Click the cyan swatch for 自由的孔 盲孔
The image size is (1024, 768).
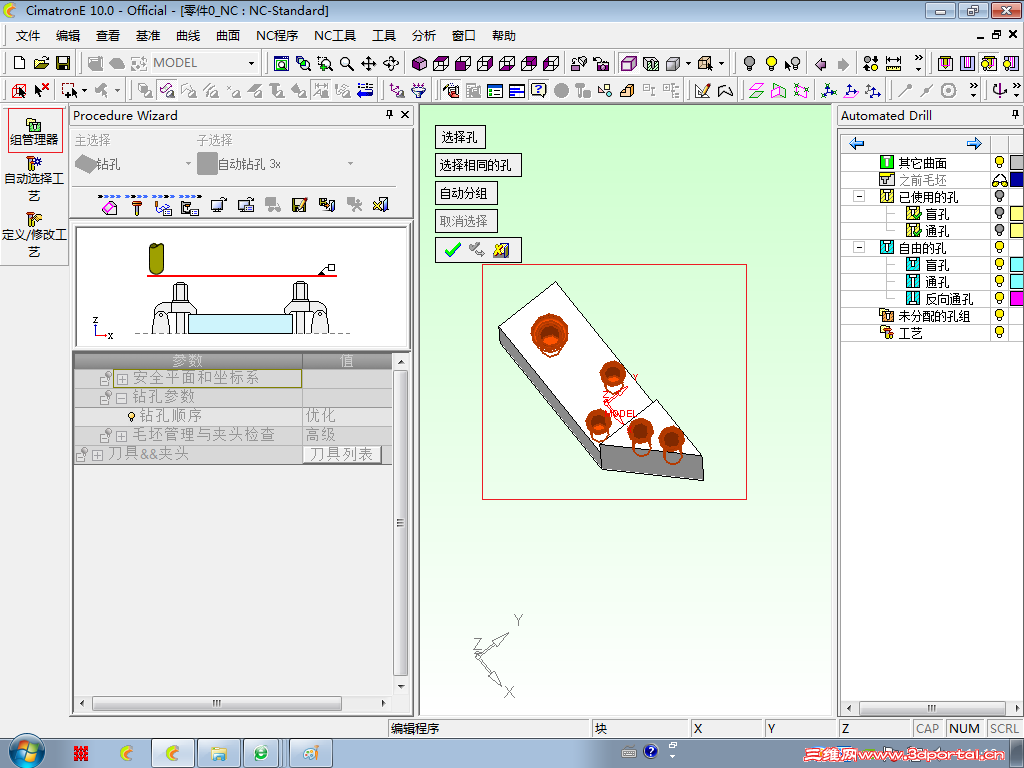1017,264
